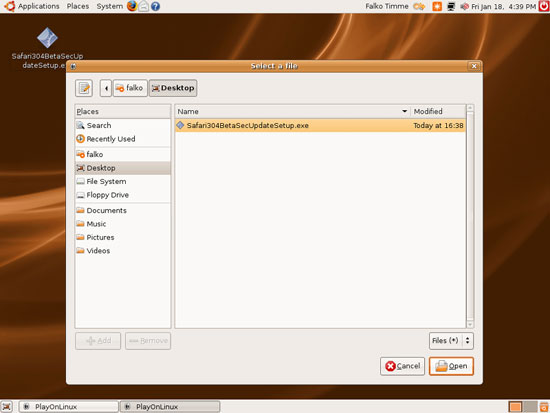Viewport: 550px width, 413px height.
Task: Open the Help icon in panel
Action: (155, 6)
